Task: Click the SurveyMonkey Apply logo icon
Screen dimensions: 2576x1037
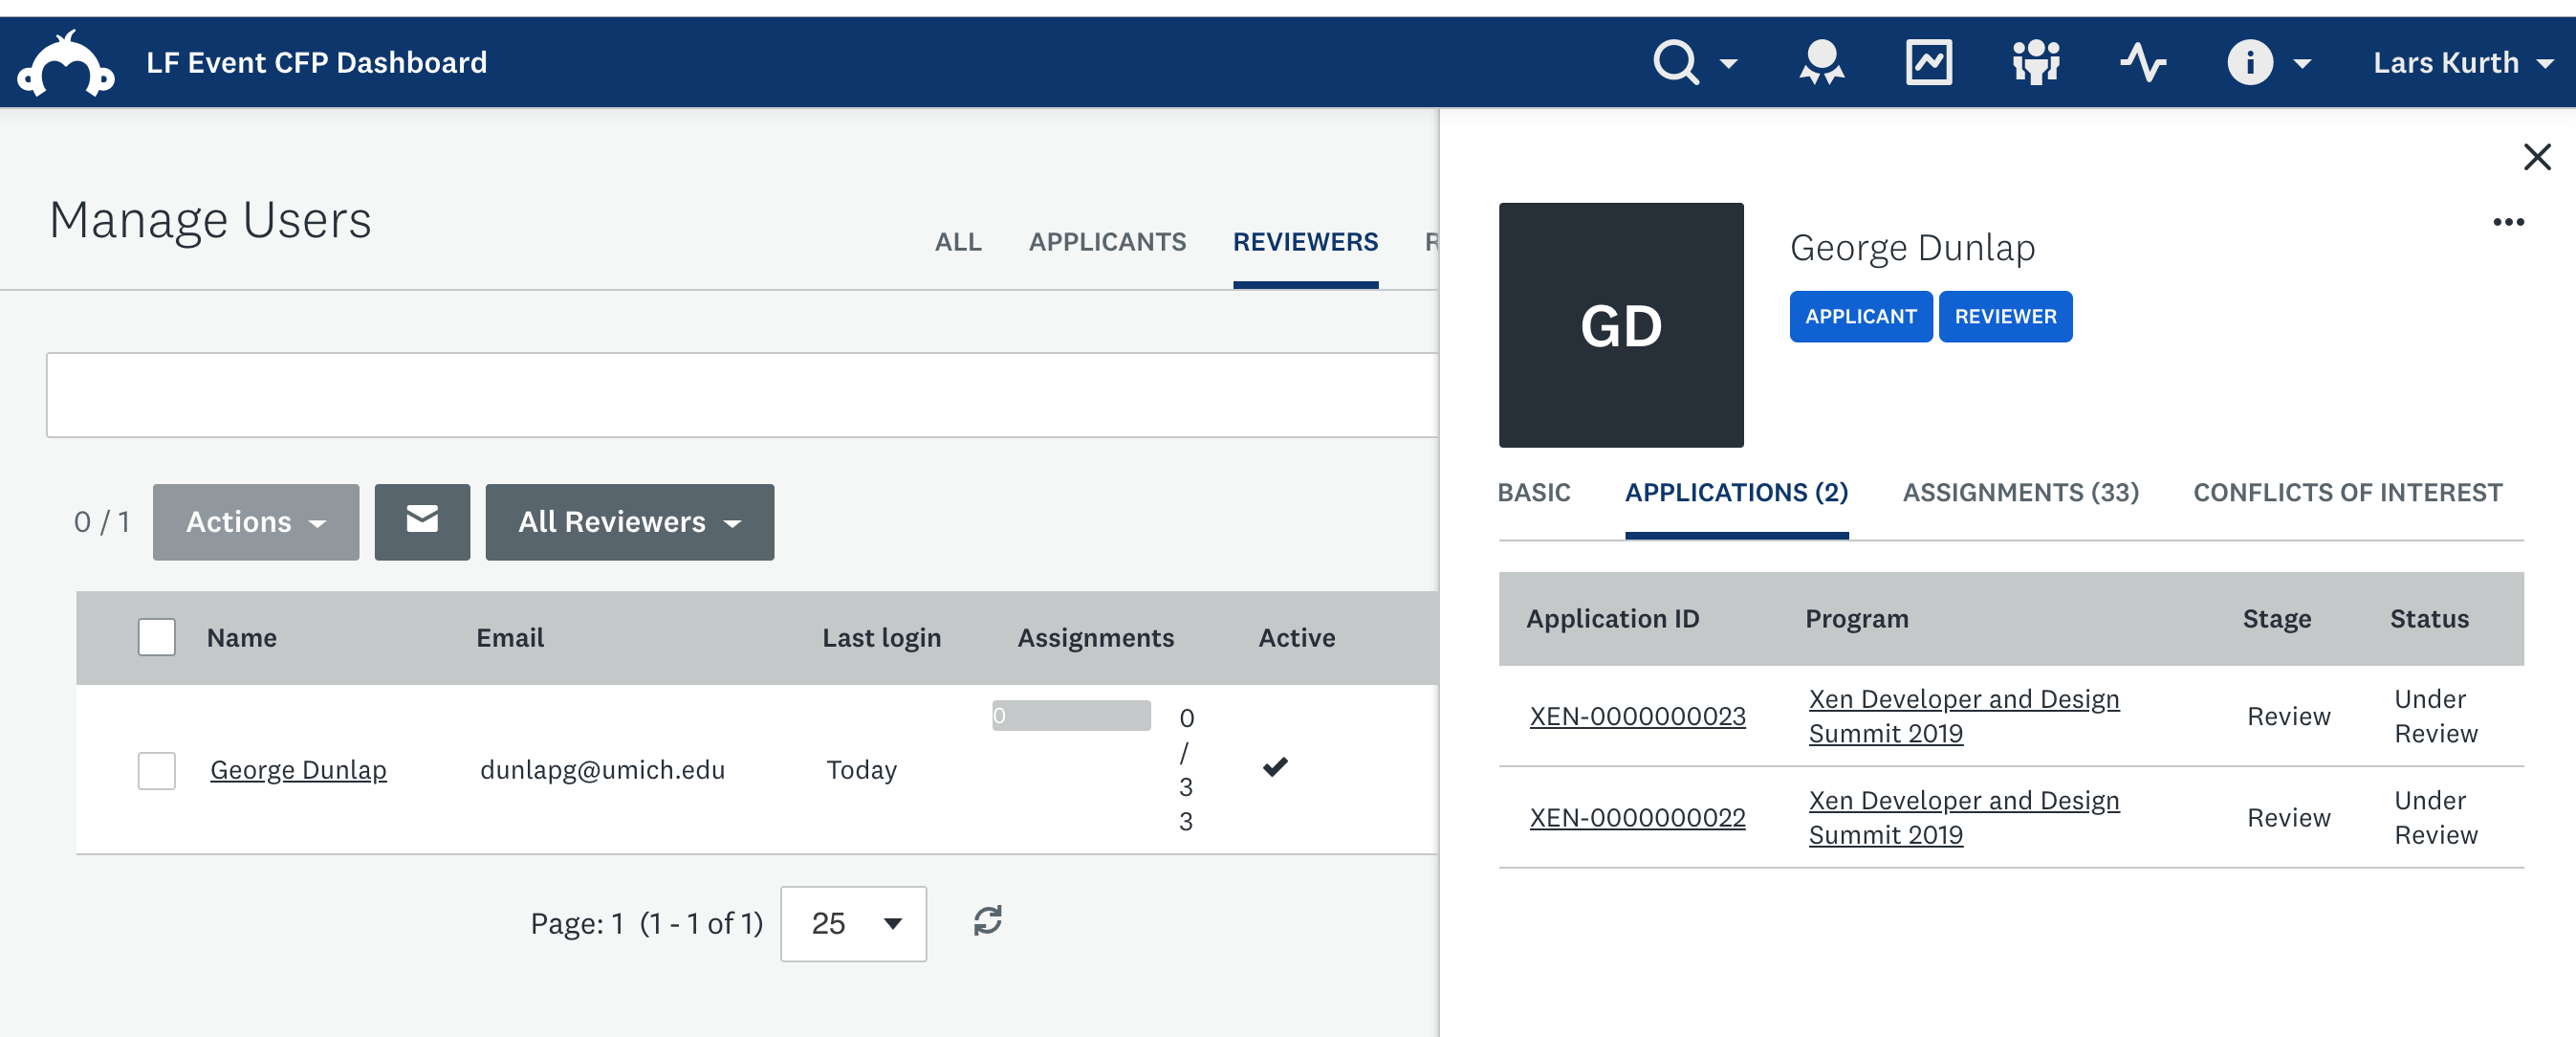Action: (x=66, y=63)
